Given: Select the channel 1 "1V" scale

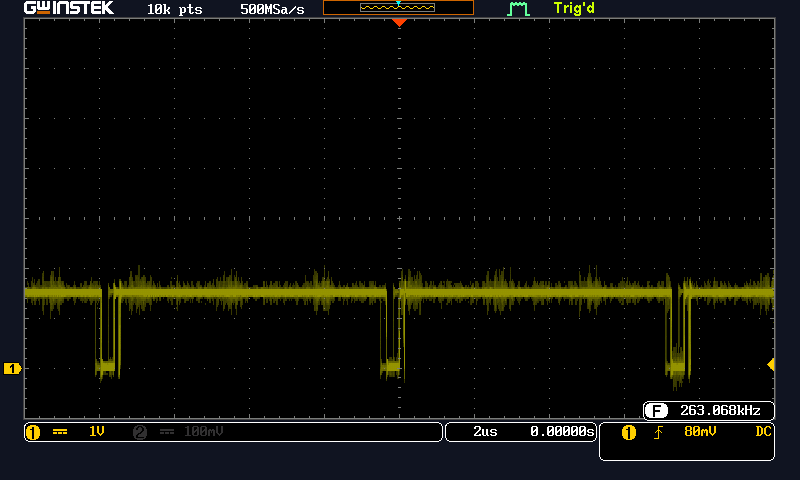Looking at the screenshot, I should point(96,432).
